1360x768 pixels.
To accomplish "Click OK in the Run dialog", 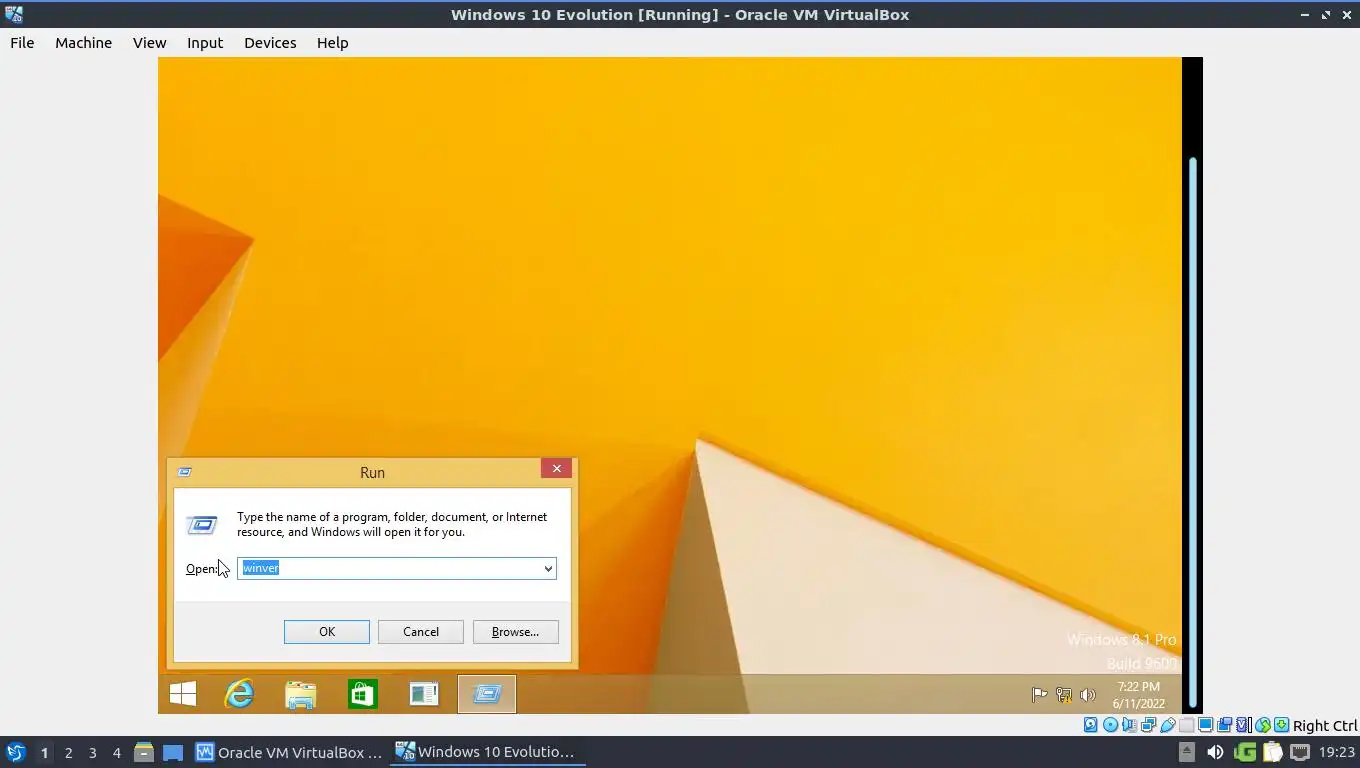I will 327,632.
